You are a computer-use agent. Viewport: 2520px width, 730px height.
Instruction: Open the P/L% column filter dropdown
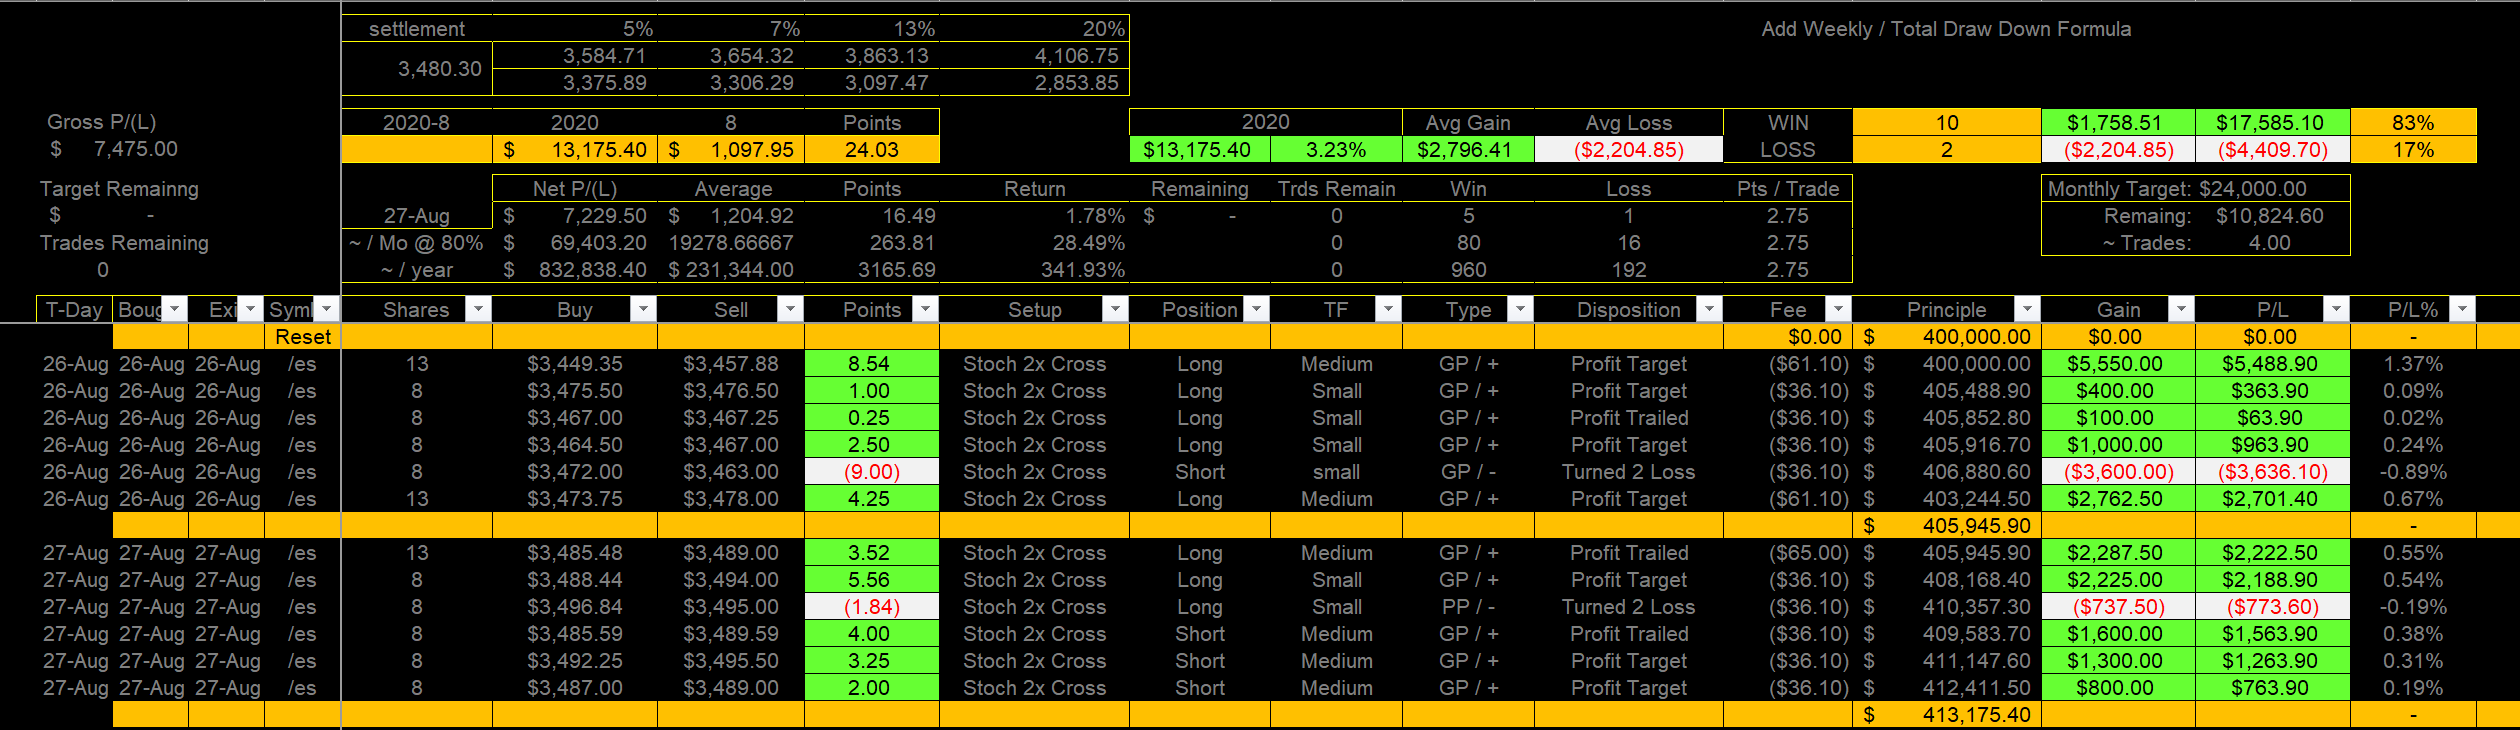point(2463,310)
